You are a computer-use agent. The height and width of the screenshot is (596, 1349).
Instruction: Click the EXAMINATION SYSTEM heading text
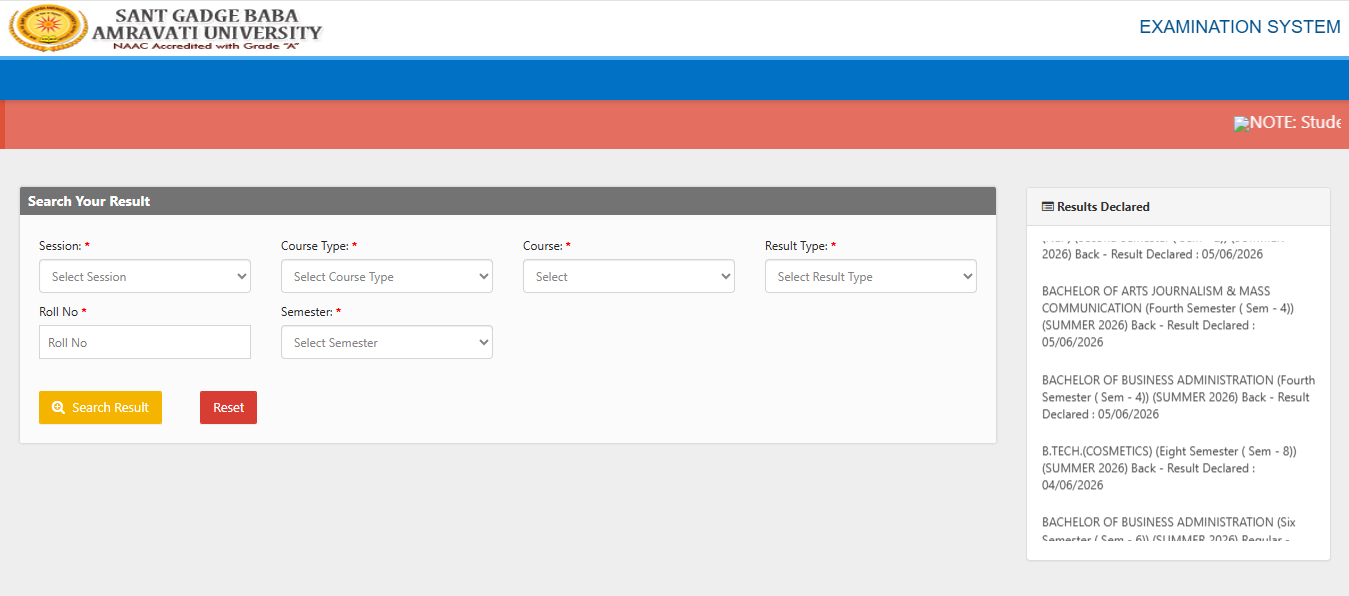pyautogui.click(x=1240, y=27)
